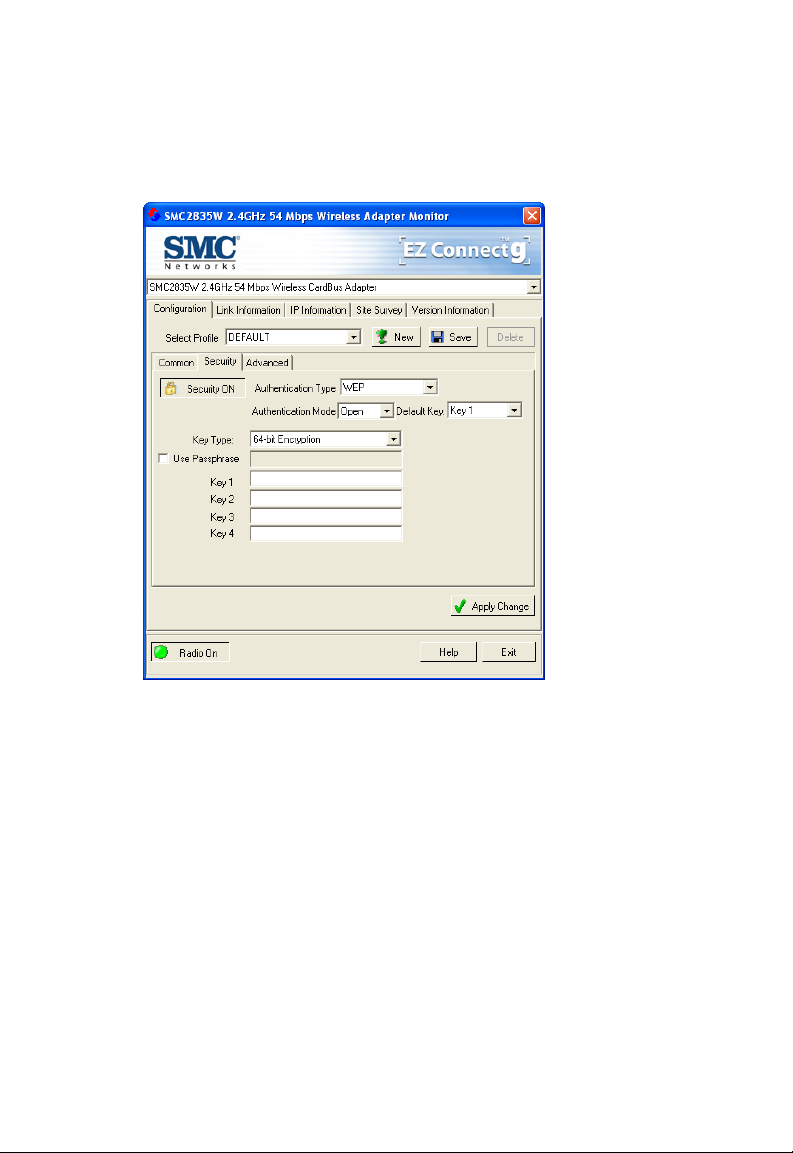Switch to the Configuration tab
This screenshot has height=1153, width=793.
pyautogui.click(x=179, y=309)
